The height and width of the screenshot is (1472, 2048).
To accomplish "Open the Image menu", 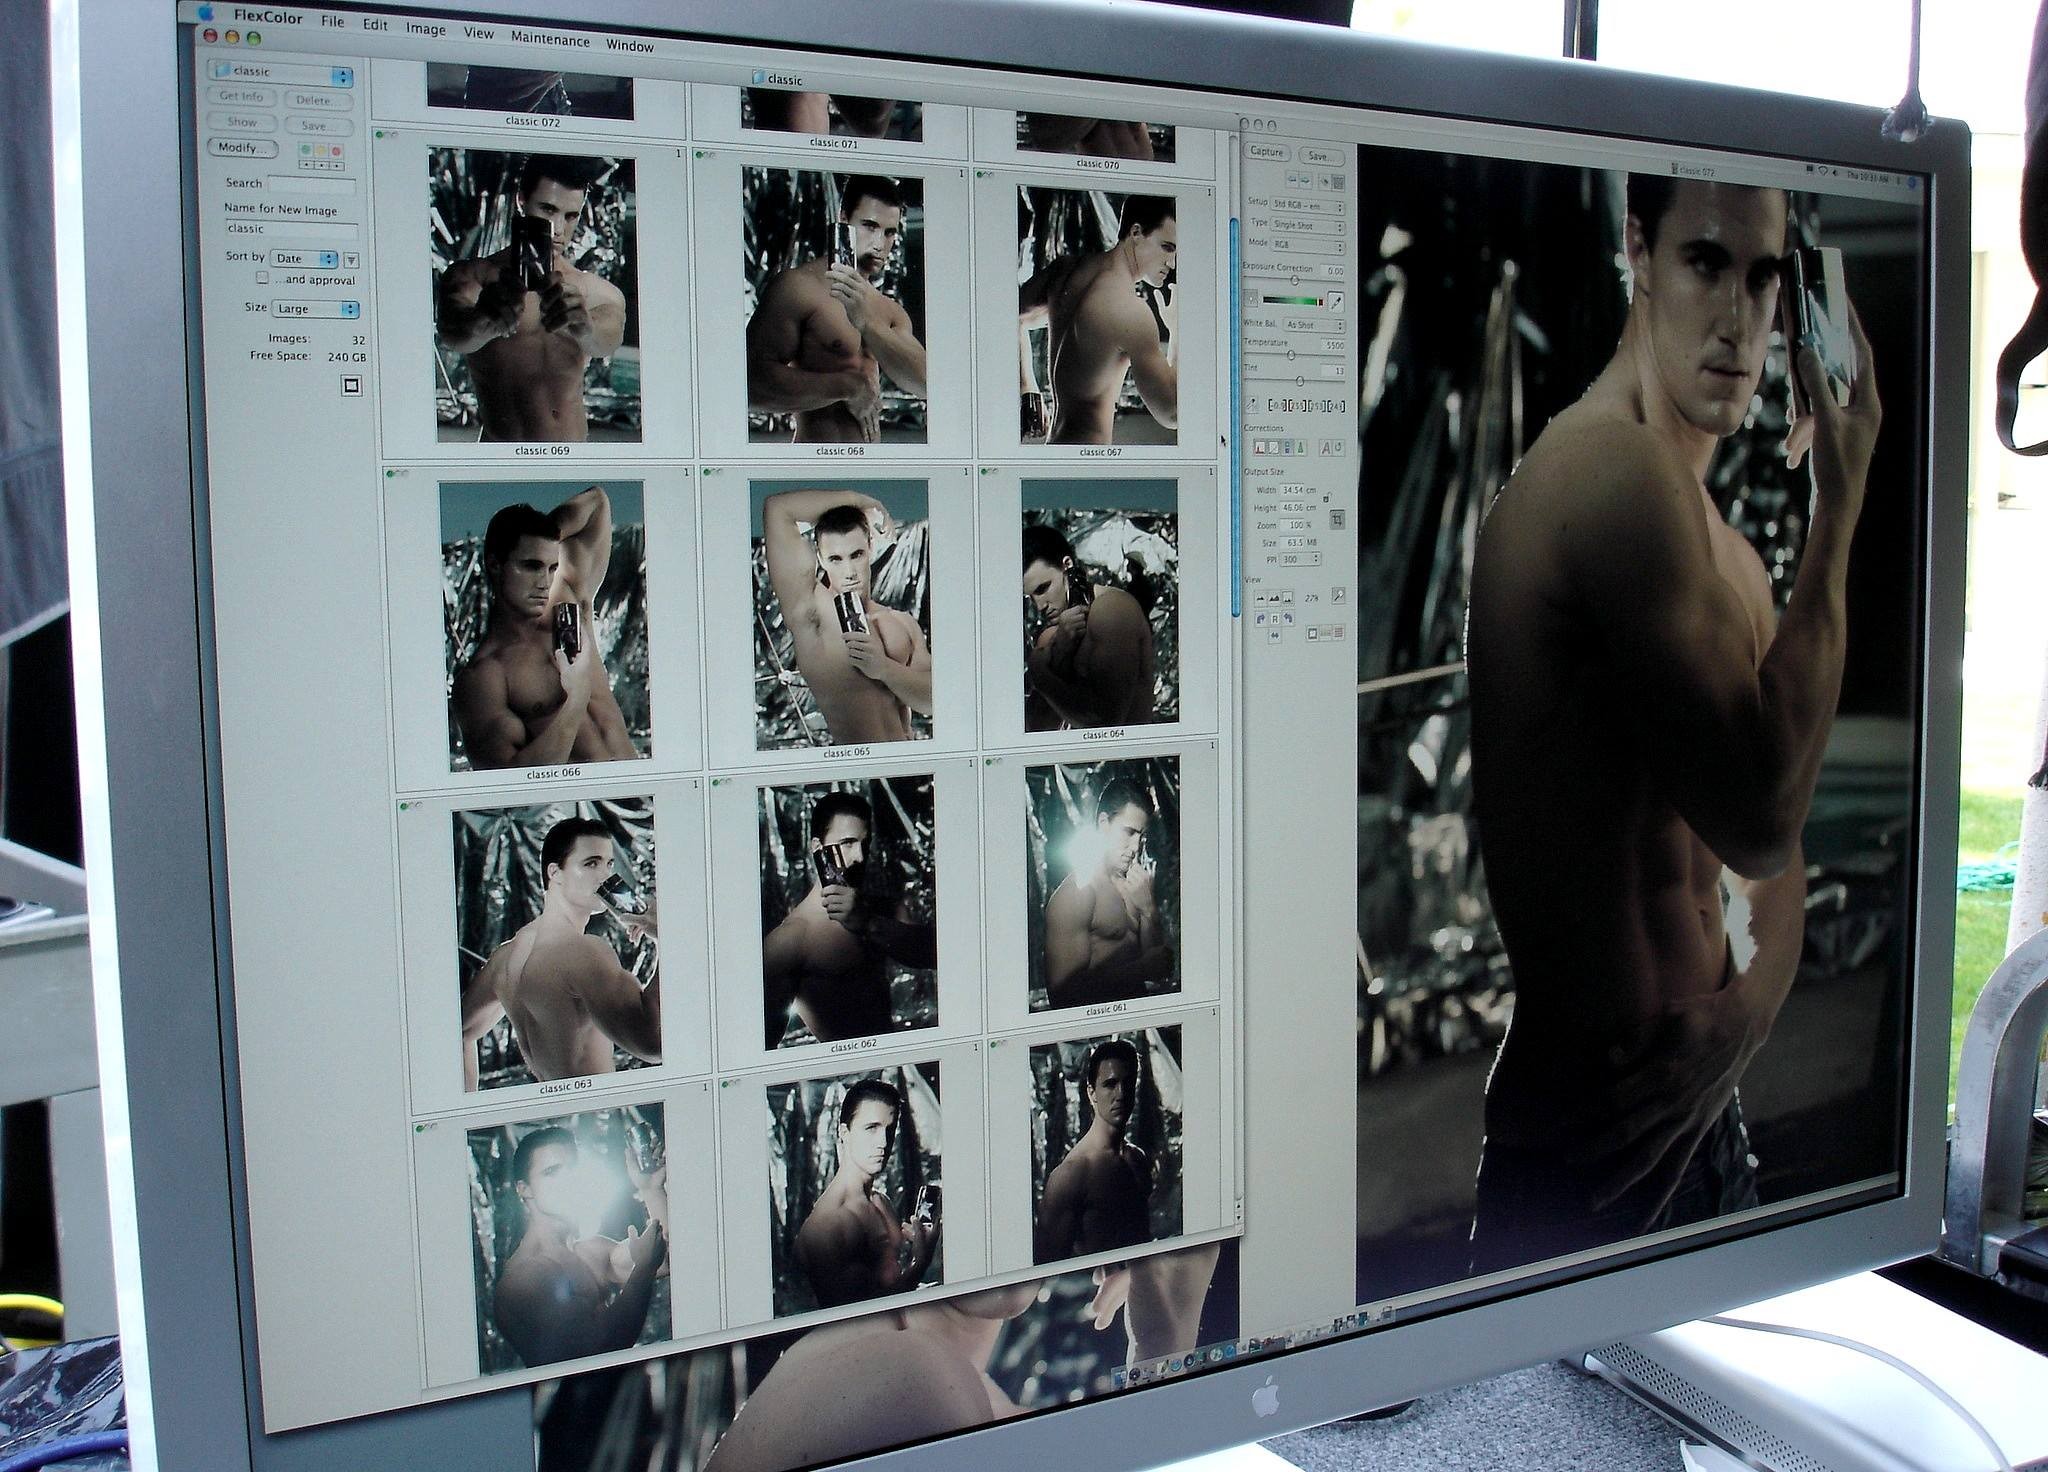I will 425,29.
